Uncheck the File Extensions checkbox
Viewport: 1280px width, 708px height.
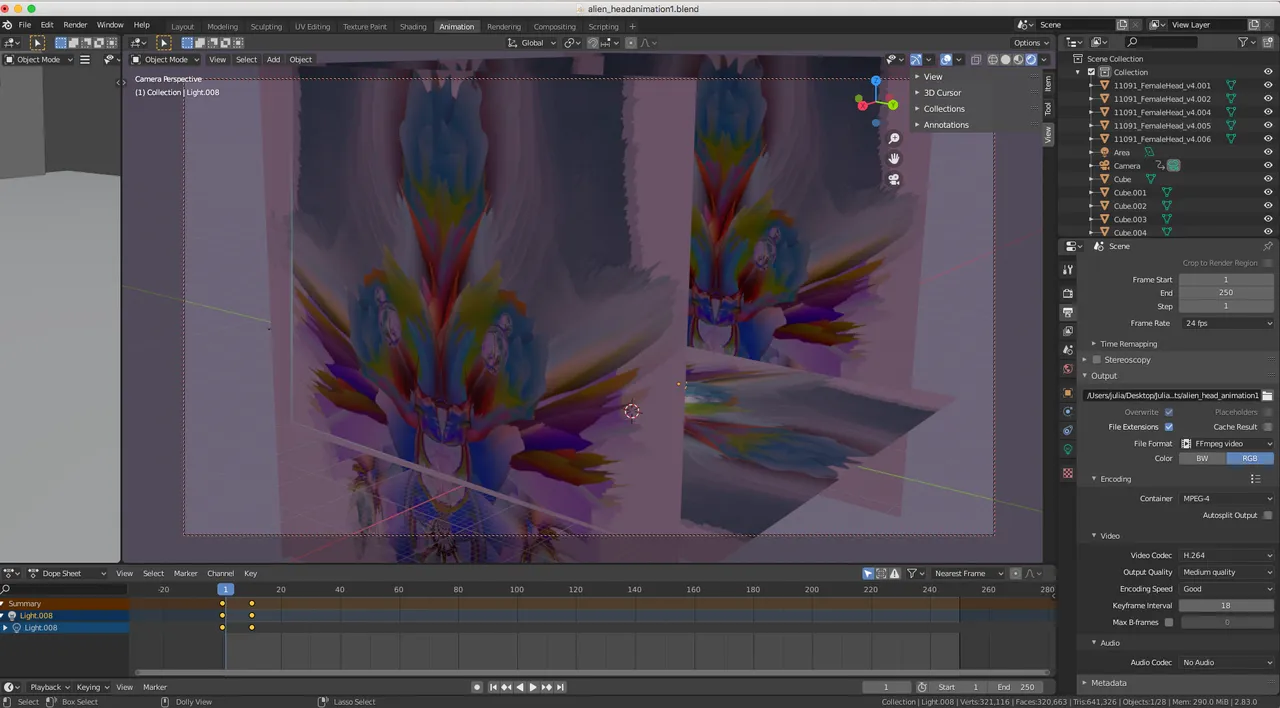1168,427
